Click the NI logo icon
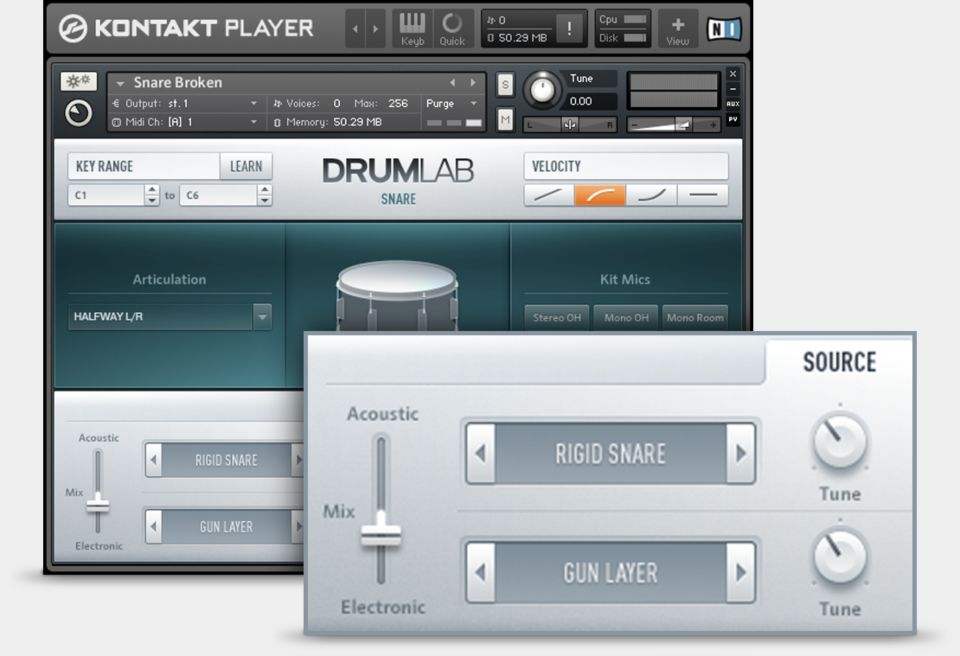The height and width of the screenshot is (656, 960). (x=723, y=29)
